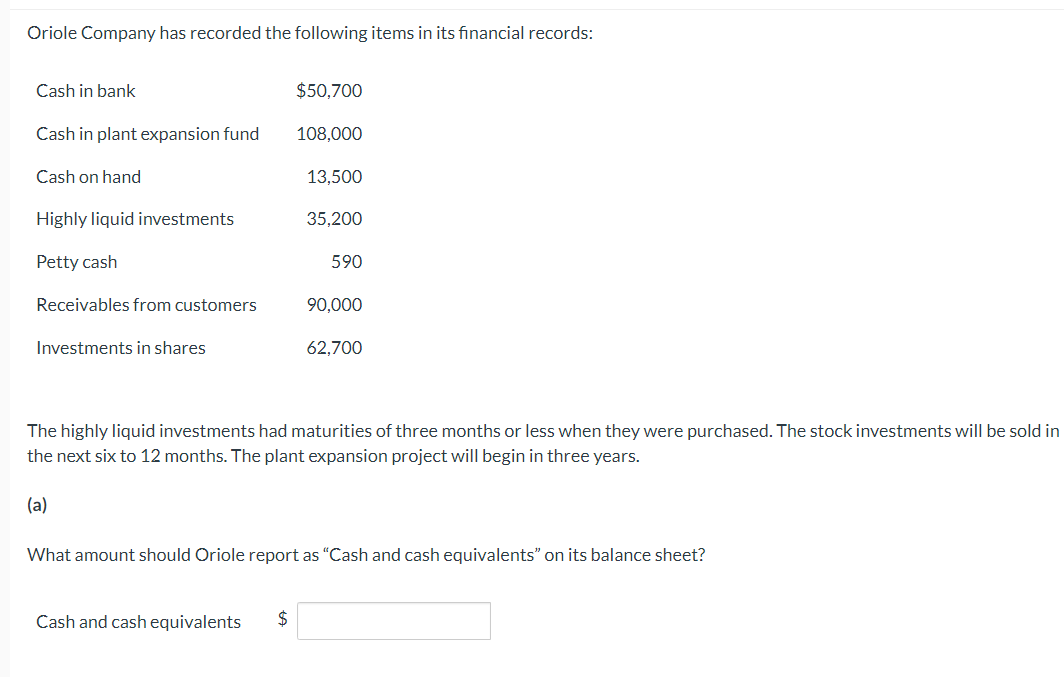Click the Cash in plant expansion fund row
Screen dimensions: 1064x677
[148, 133]
